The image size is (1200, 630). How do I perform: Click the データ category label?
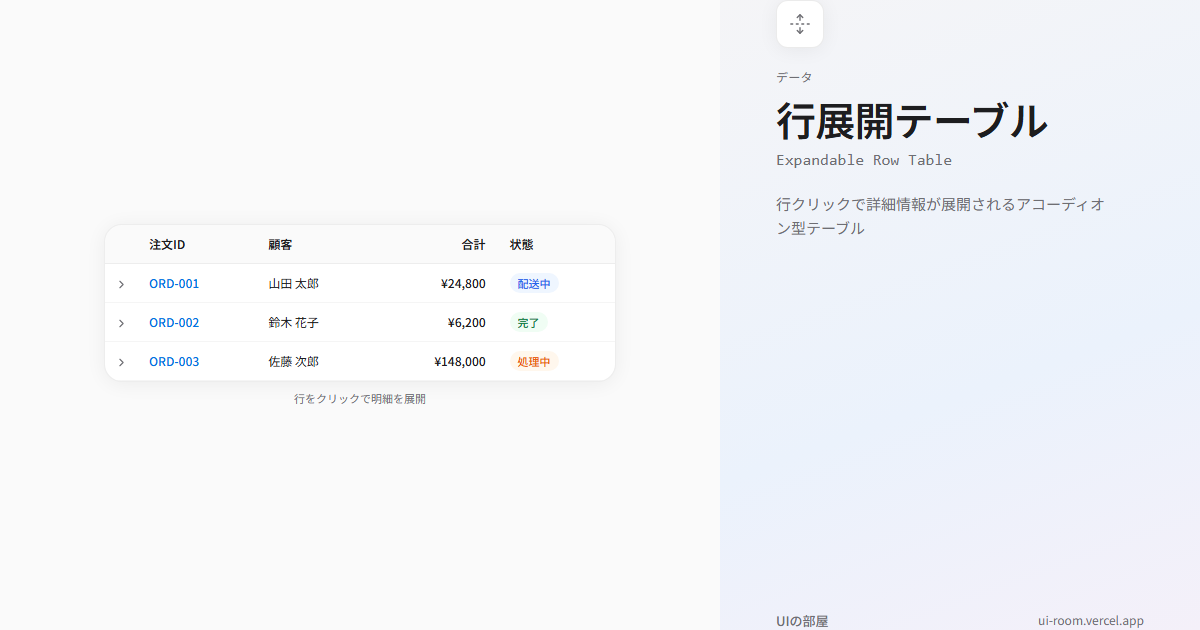(x=794, y=77)
